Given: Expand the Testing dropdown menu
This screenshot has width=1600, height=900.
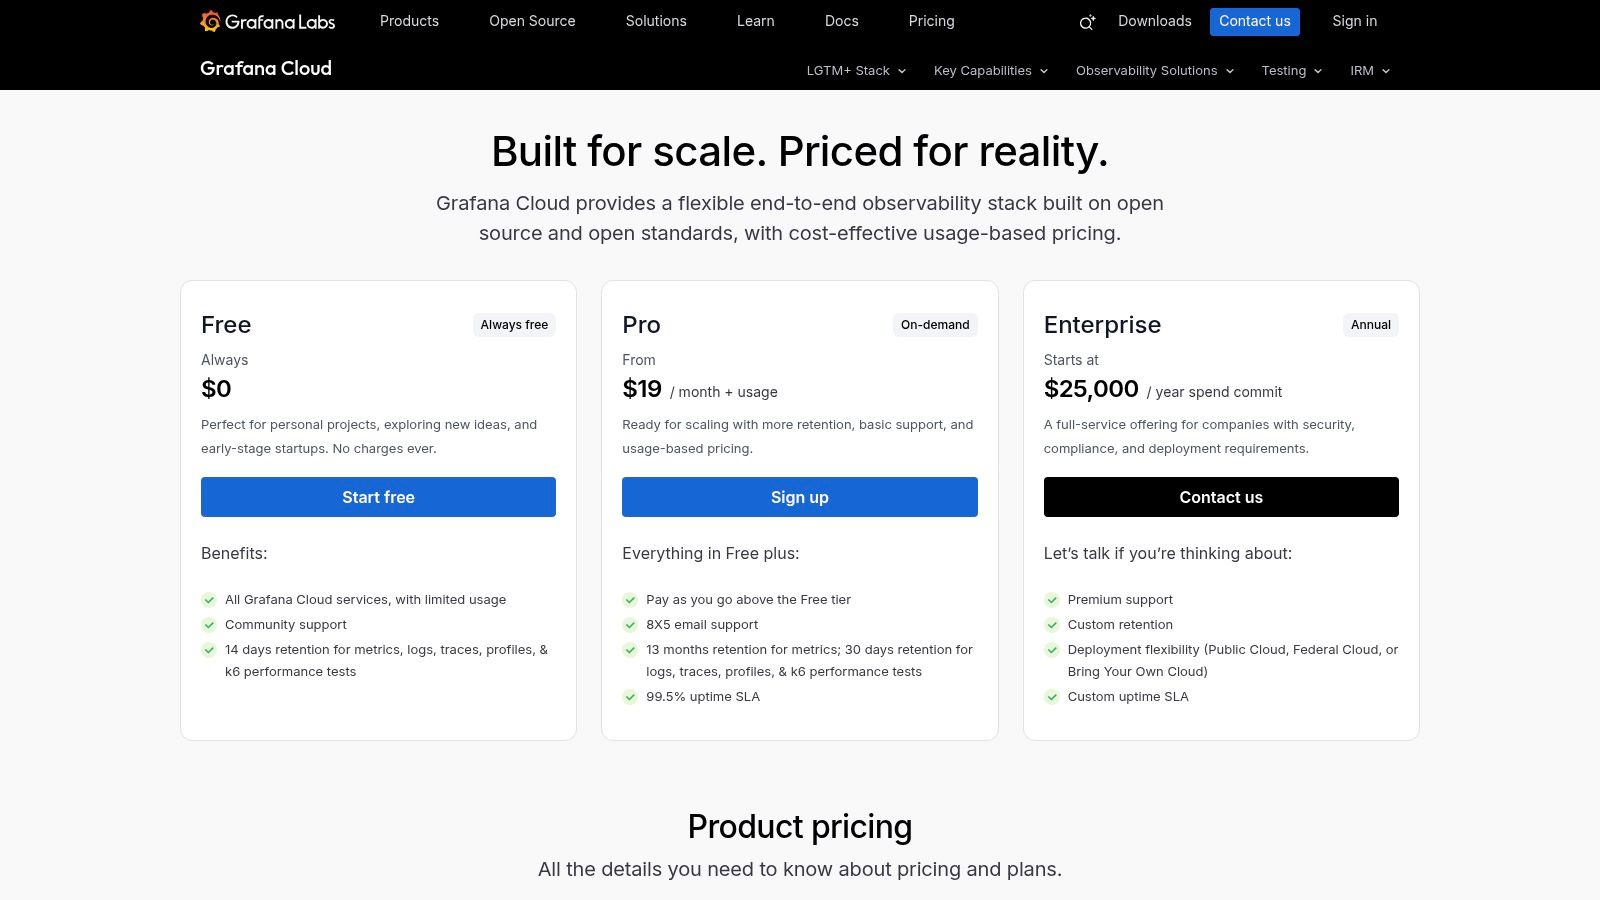Looking at the screenshot, I should pos(1292,71).
